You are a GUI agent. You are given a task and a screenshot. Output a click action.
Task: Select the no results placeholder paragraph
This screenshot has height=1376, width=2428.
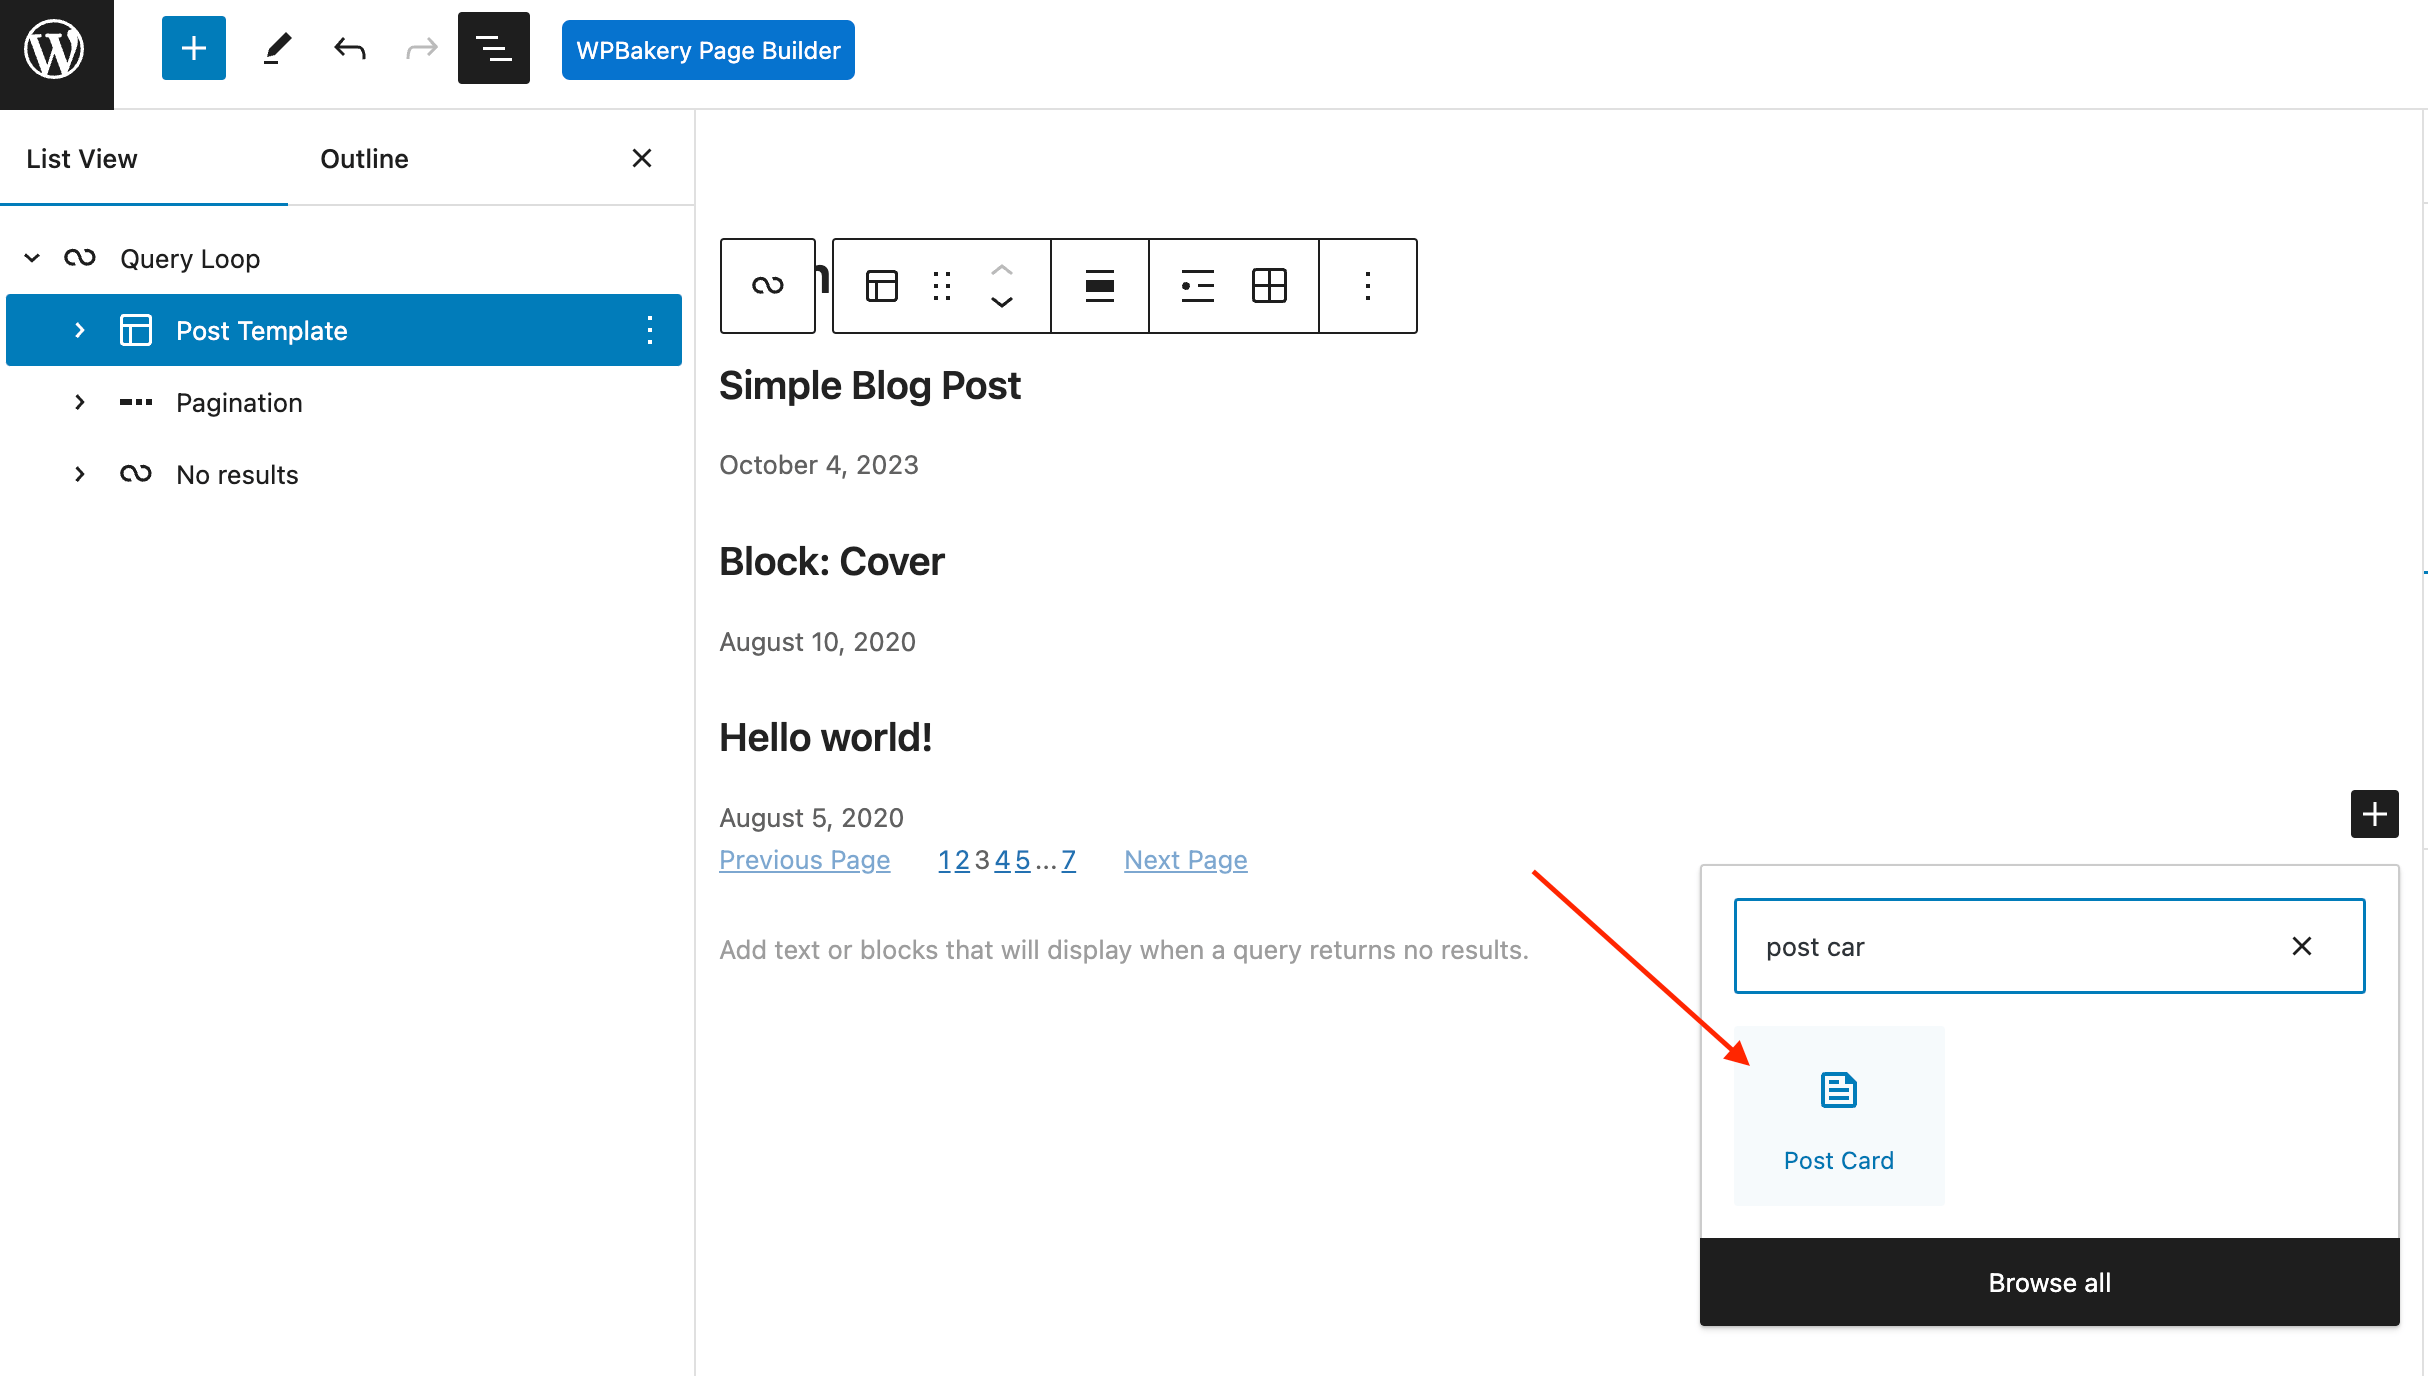coord(1124,950)
